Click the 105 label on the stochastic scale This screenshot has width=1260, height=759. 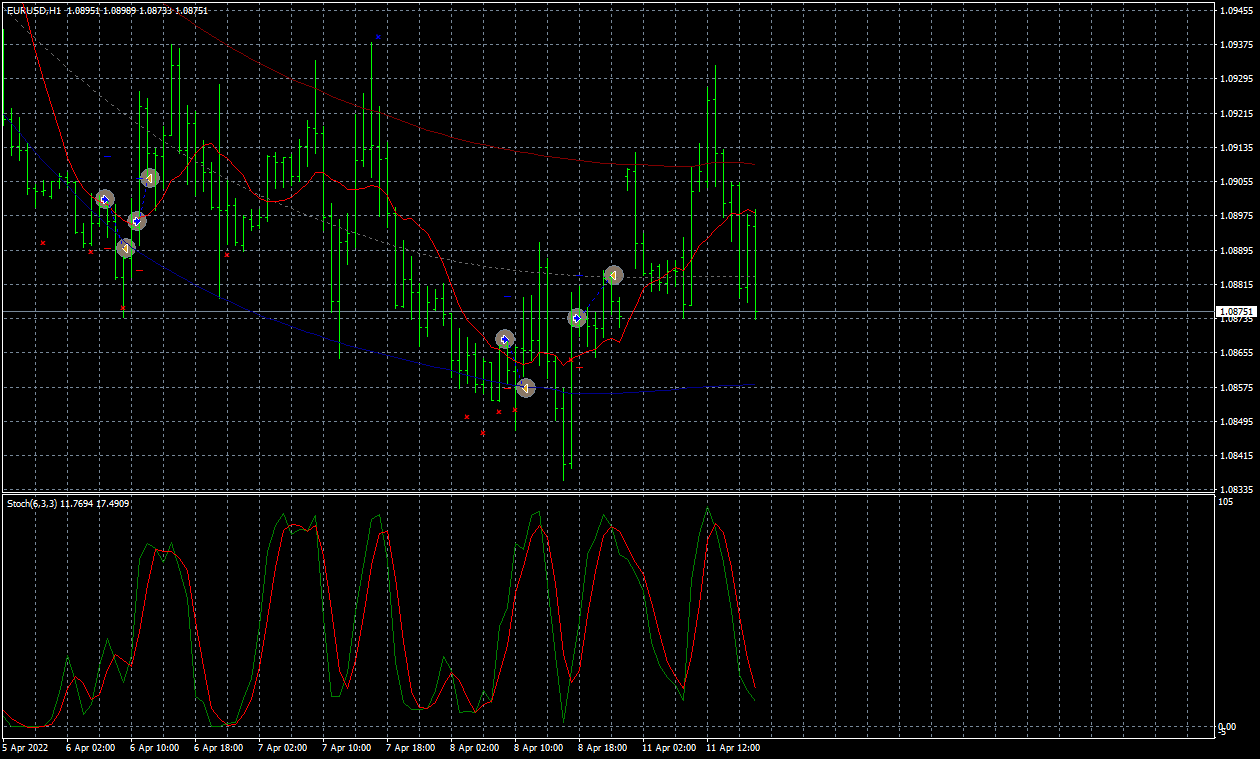[1226, 501]
